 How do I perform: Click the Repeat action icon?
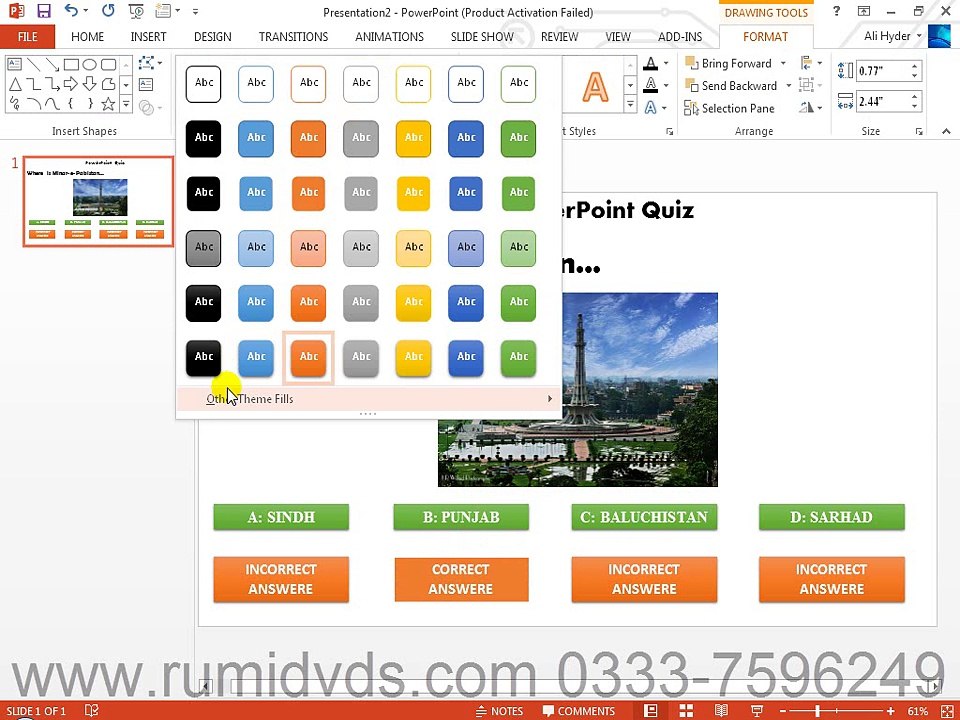coord(108,10)
